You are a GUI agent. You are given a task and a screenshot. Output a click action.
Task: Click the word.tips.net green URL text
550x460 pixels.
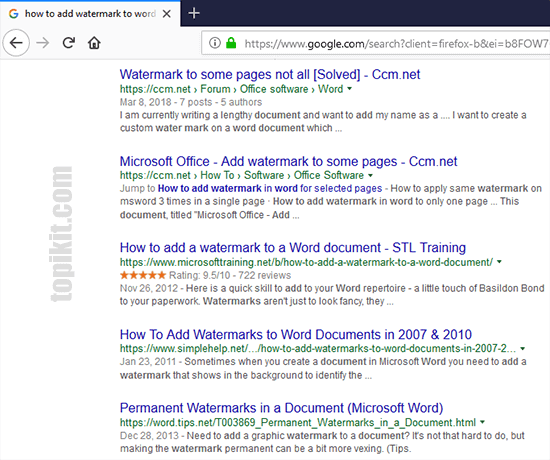click(298, 422)
